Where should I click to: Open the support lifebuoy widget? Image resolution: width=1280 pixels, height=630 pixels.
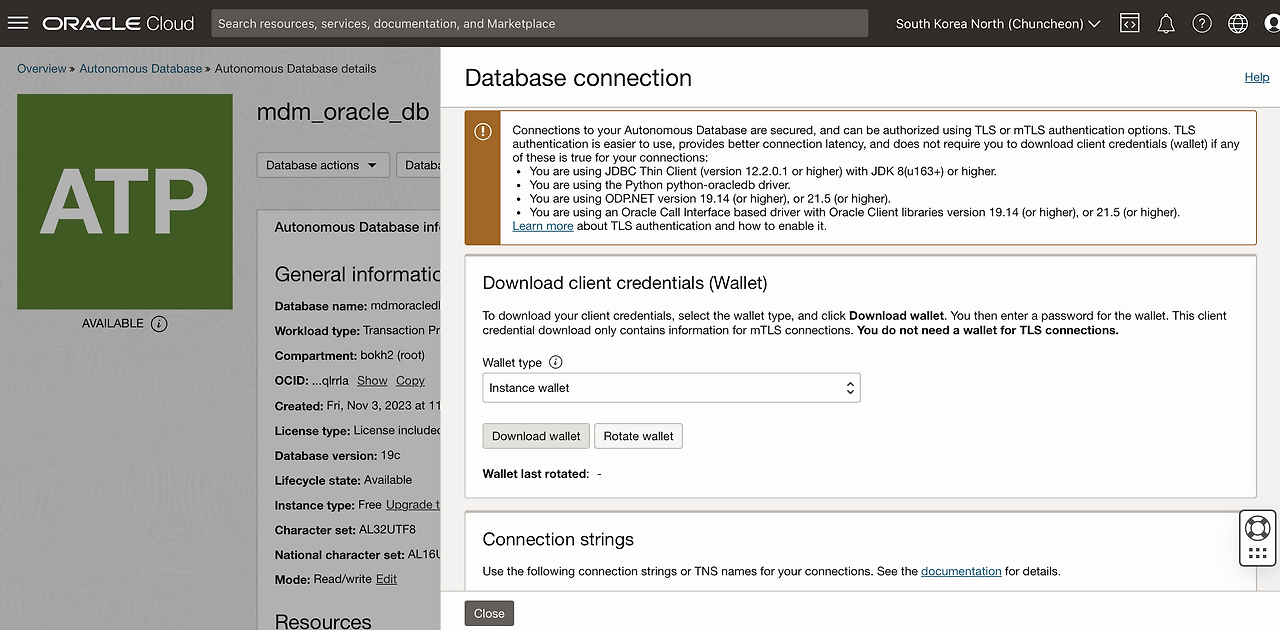[x=1257, y=527]
